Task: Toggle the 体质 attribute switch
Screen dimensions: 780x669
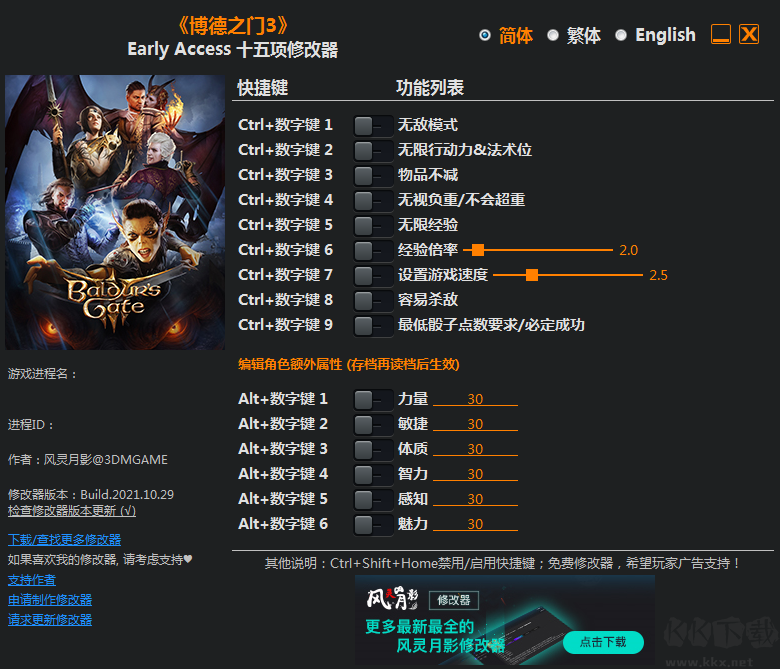Action: click(373, 450)
